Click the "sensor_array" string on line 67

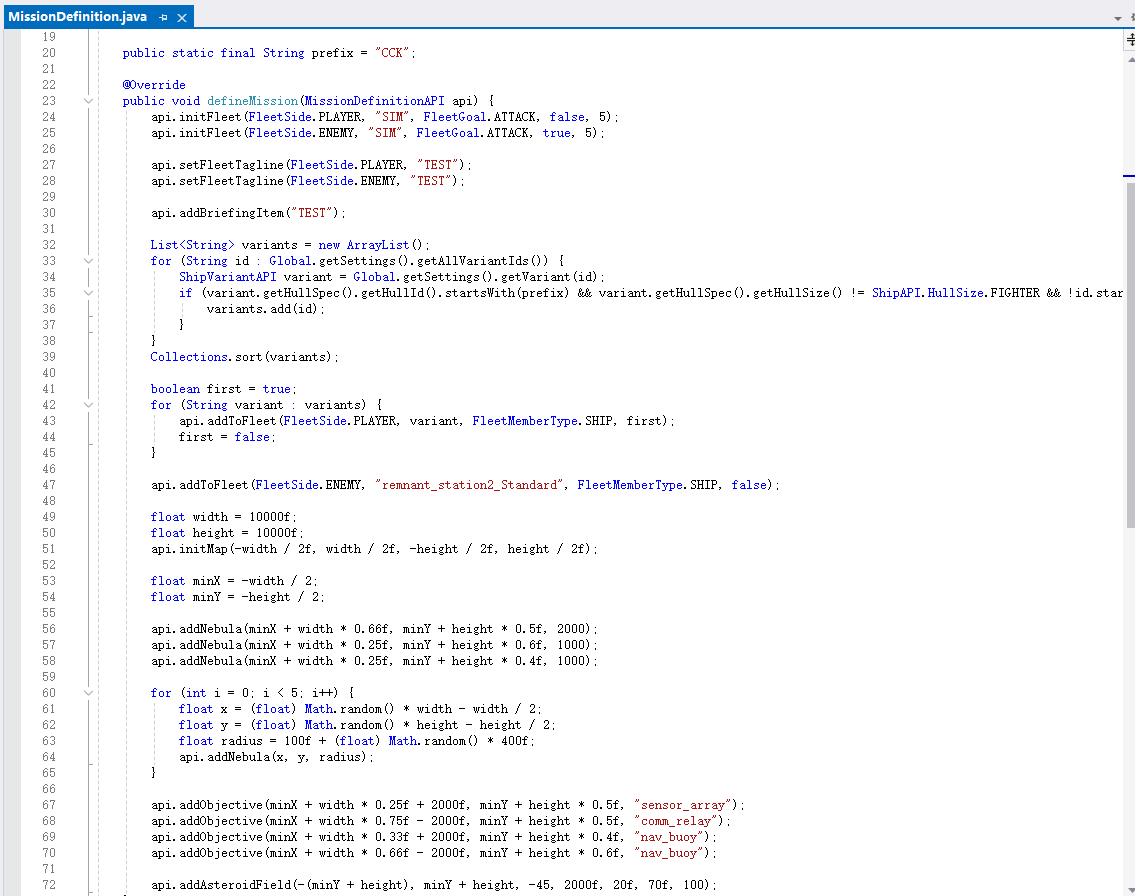[686, 805]
